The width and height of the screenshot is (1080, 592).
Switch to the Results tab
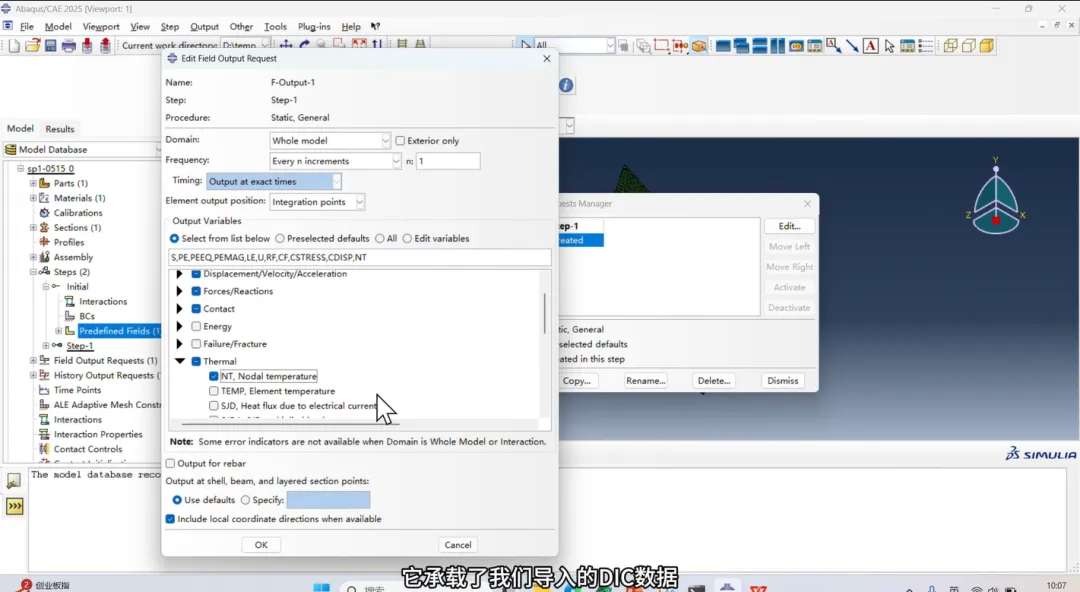60,129
